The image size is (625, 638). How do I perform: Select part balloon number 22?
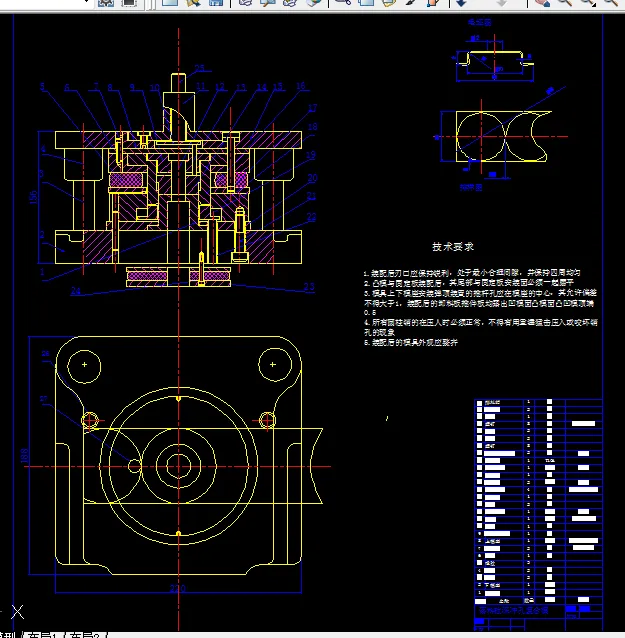311,217
